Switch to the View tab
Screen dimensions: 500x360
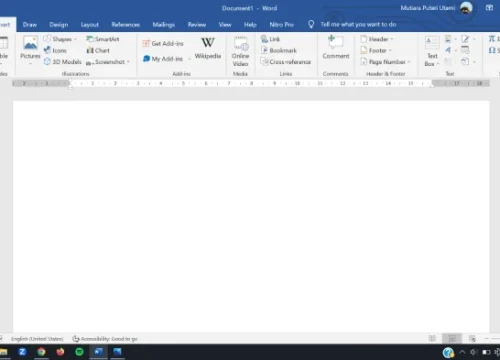225,25
